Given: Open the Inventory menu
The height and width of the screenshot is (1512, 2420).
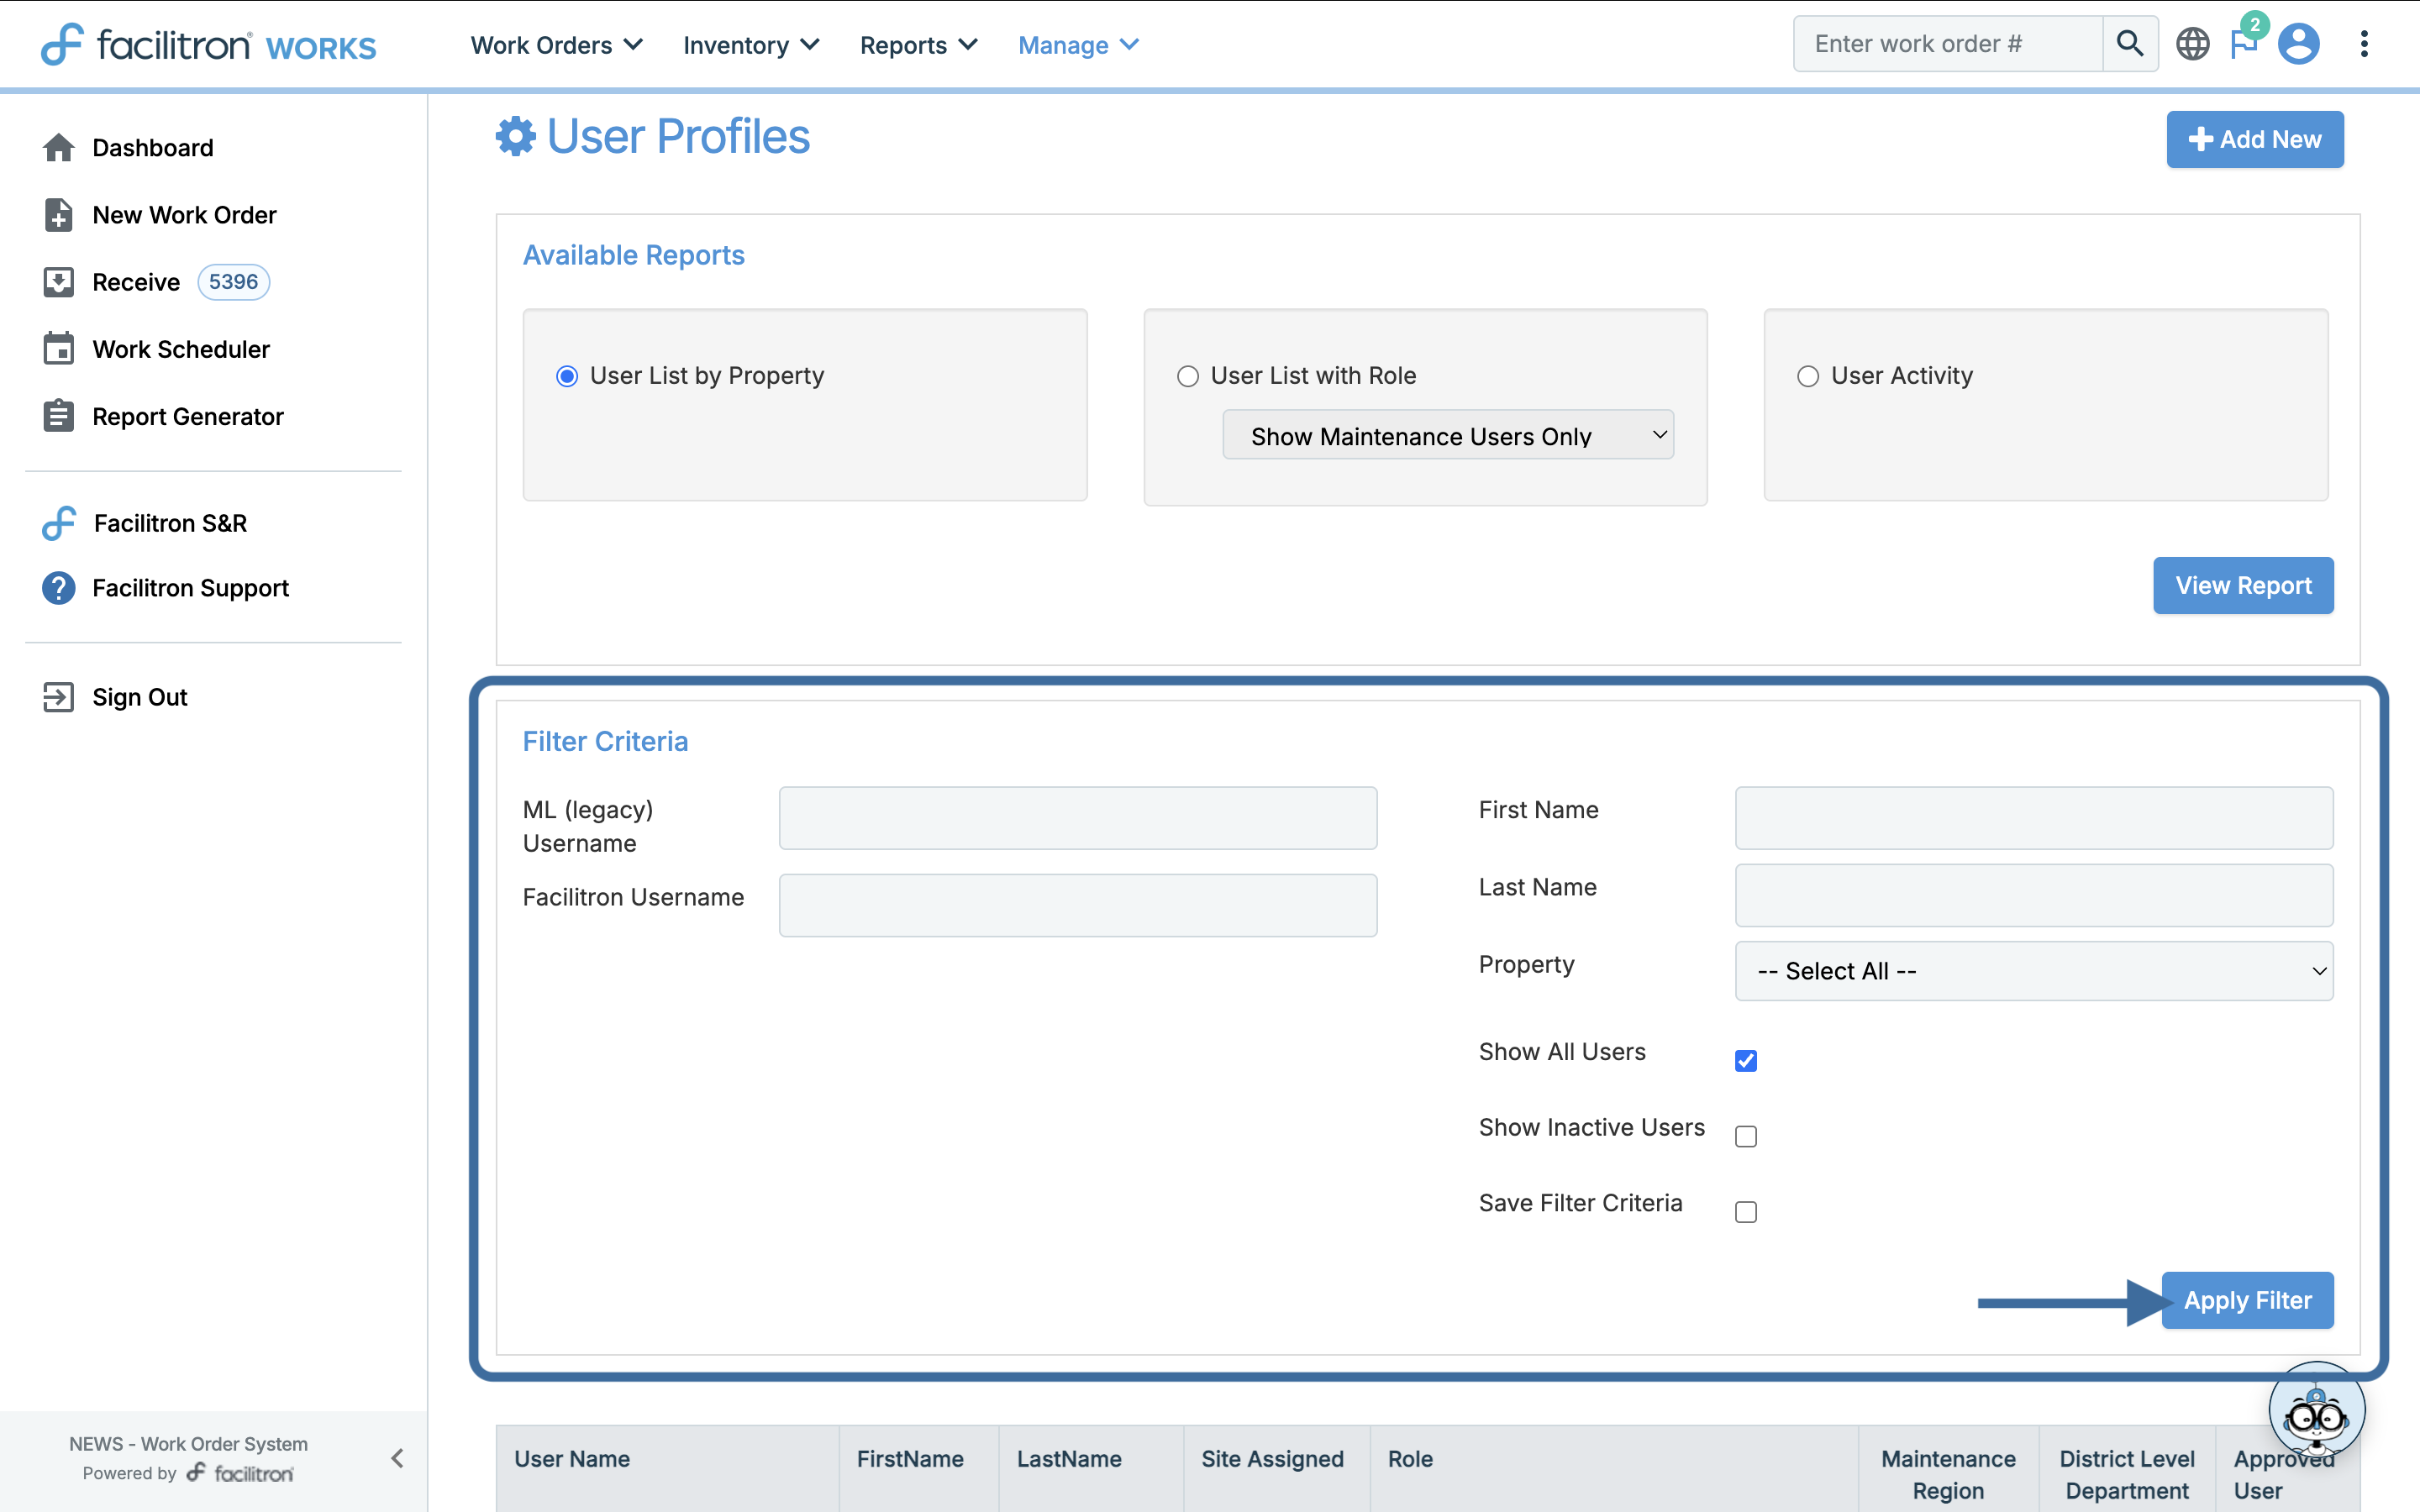Looking at the screenshot, I should 750,45.
